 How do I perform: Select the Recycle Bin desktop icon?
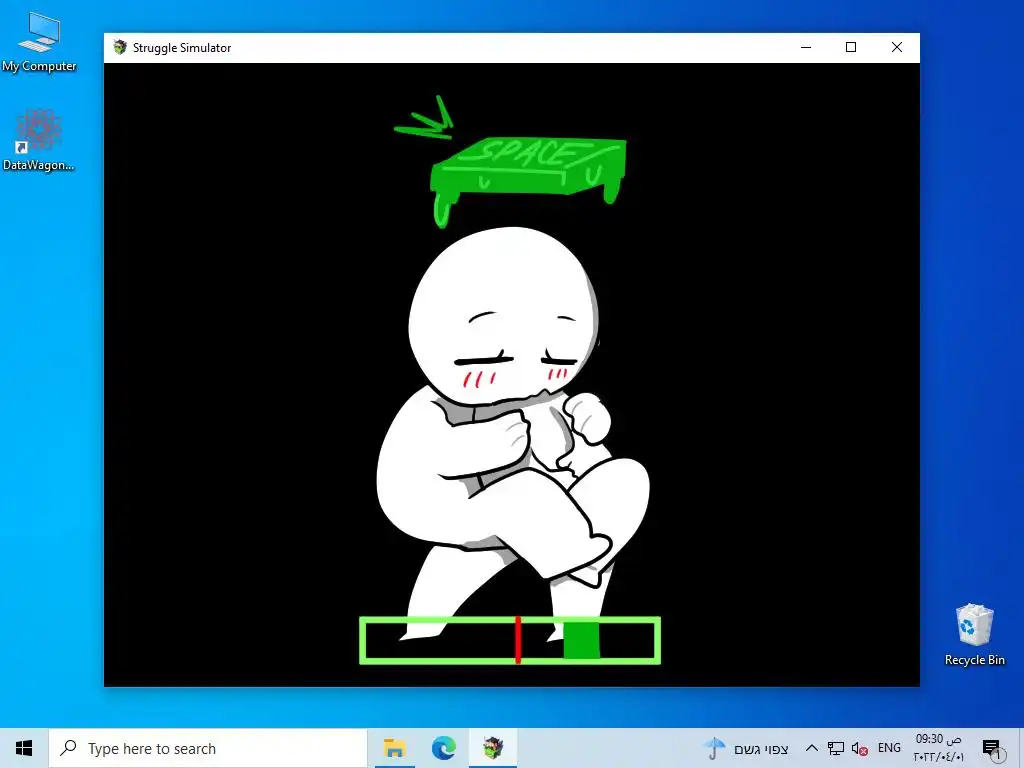coord(974,635)
